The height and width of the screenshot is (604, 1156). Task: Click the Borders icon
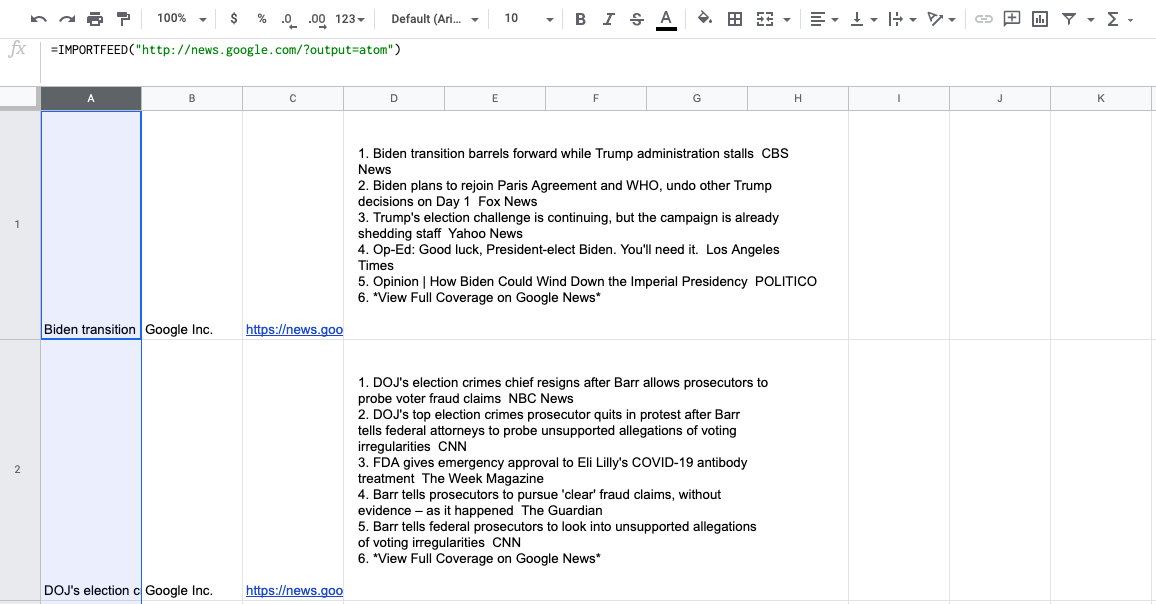click(x=735, y=18)
